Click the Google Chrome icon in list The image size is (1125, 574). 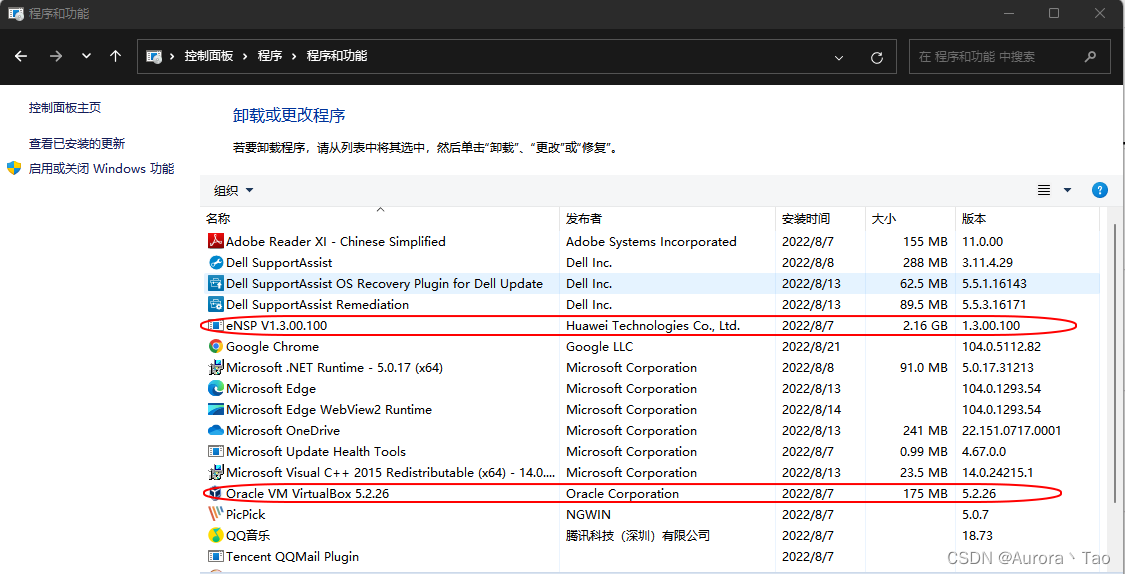[216, 347]
